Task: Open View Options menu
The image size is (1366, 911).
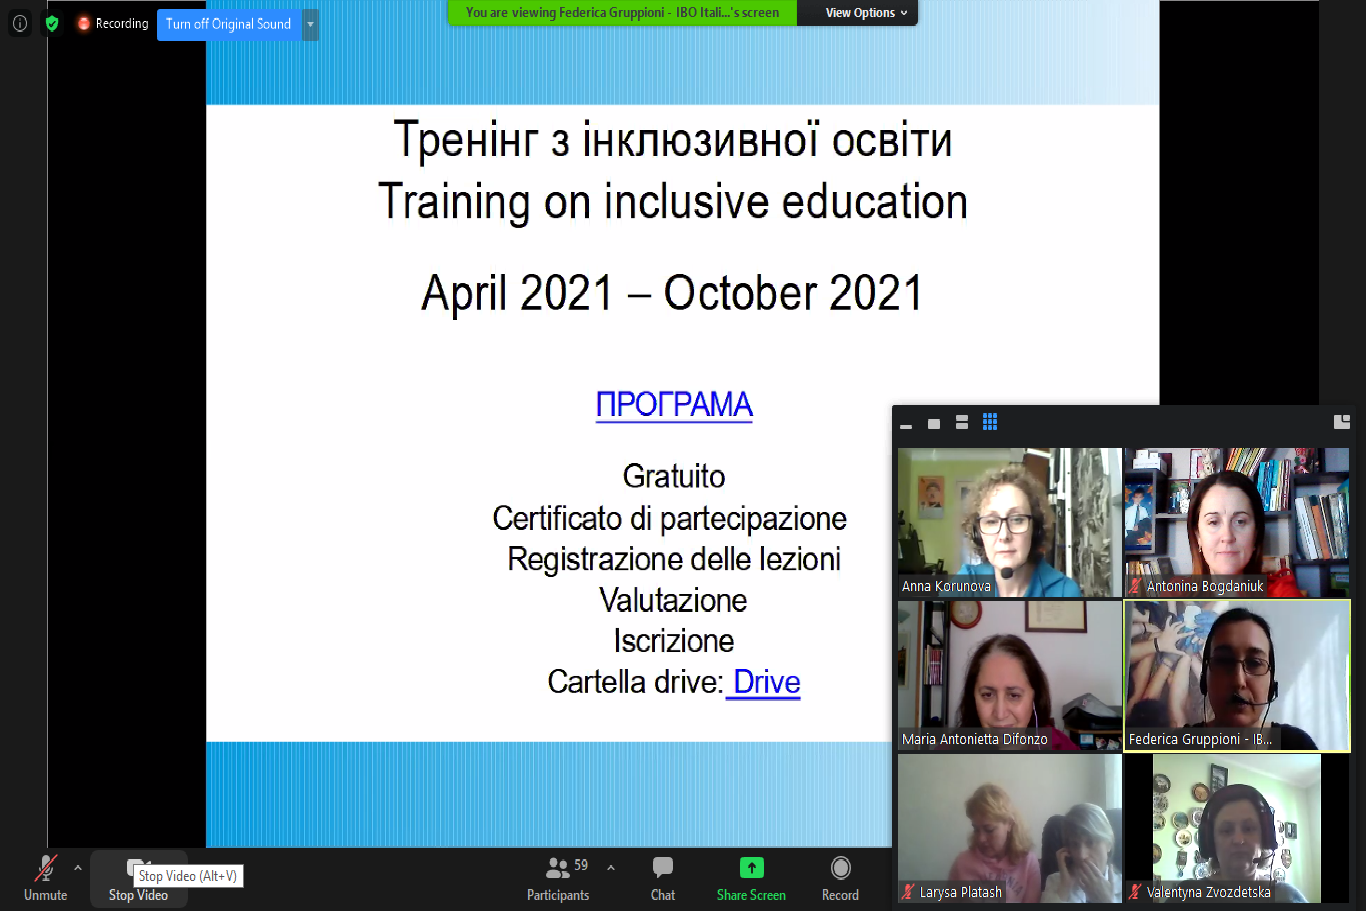Action: coord(866,13)
